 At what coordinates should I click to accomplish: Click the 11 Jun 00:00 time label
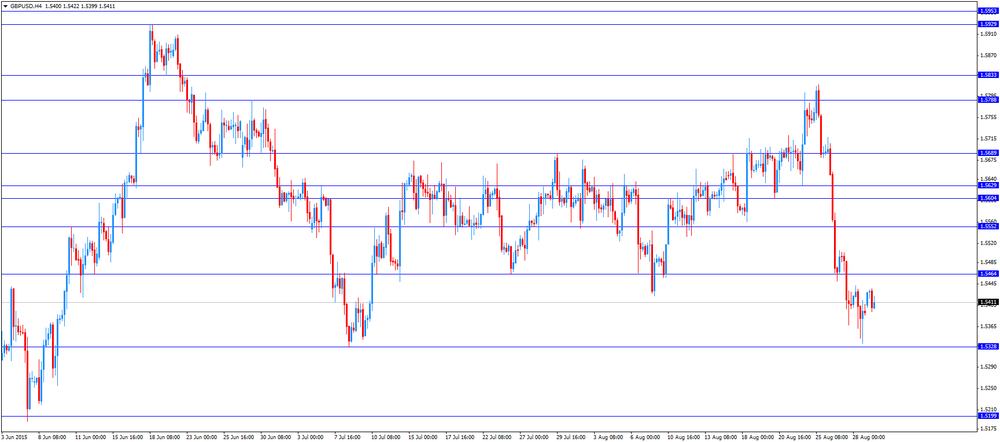click(x=90, y=438)
